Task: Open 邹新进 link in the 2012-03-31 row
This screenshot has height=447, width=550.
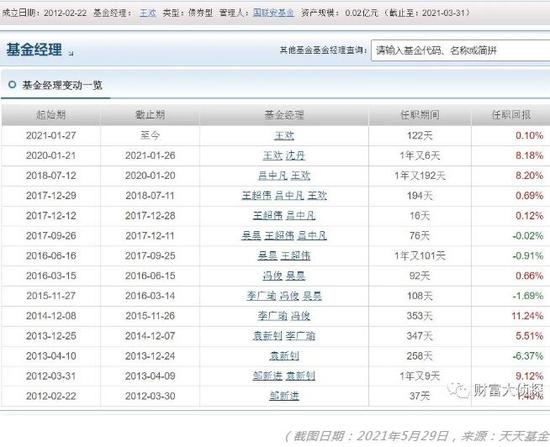Action: point(268,376)
